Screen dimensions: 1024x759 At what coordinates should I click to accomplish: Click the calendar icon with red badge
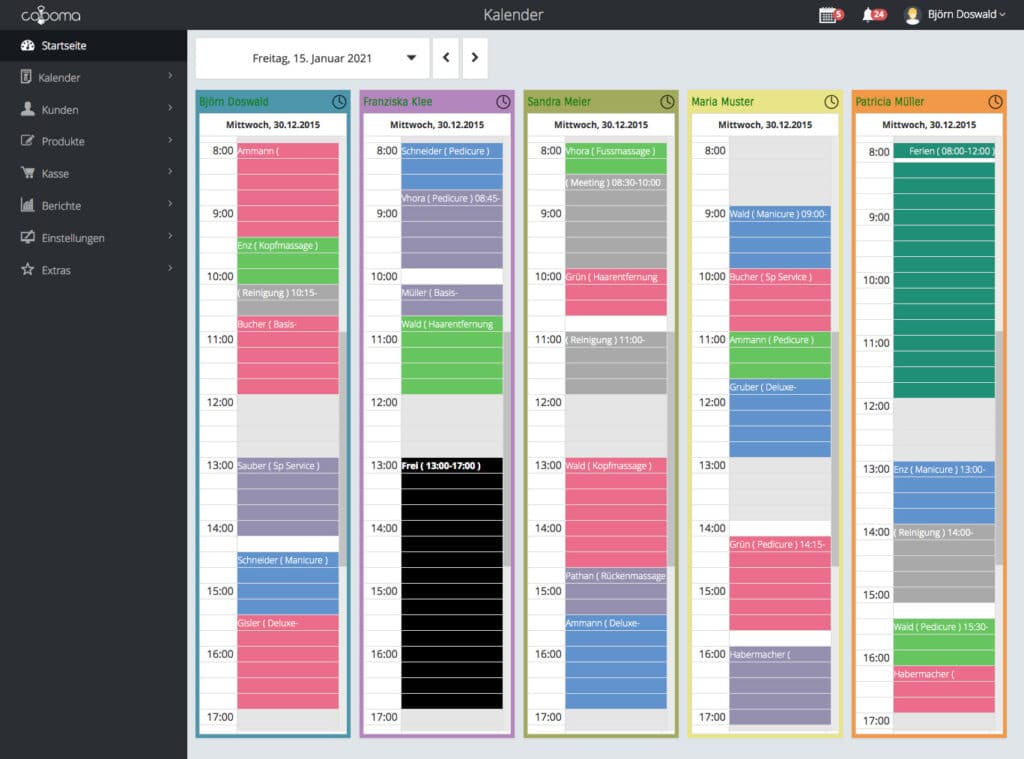pyautogui.click(x=830, y=15)
